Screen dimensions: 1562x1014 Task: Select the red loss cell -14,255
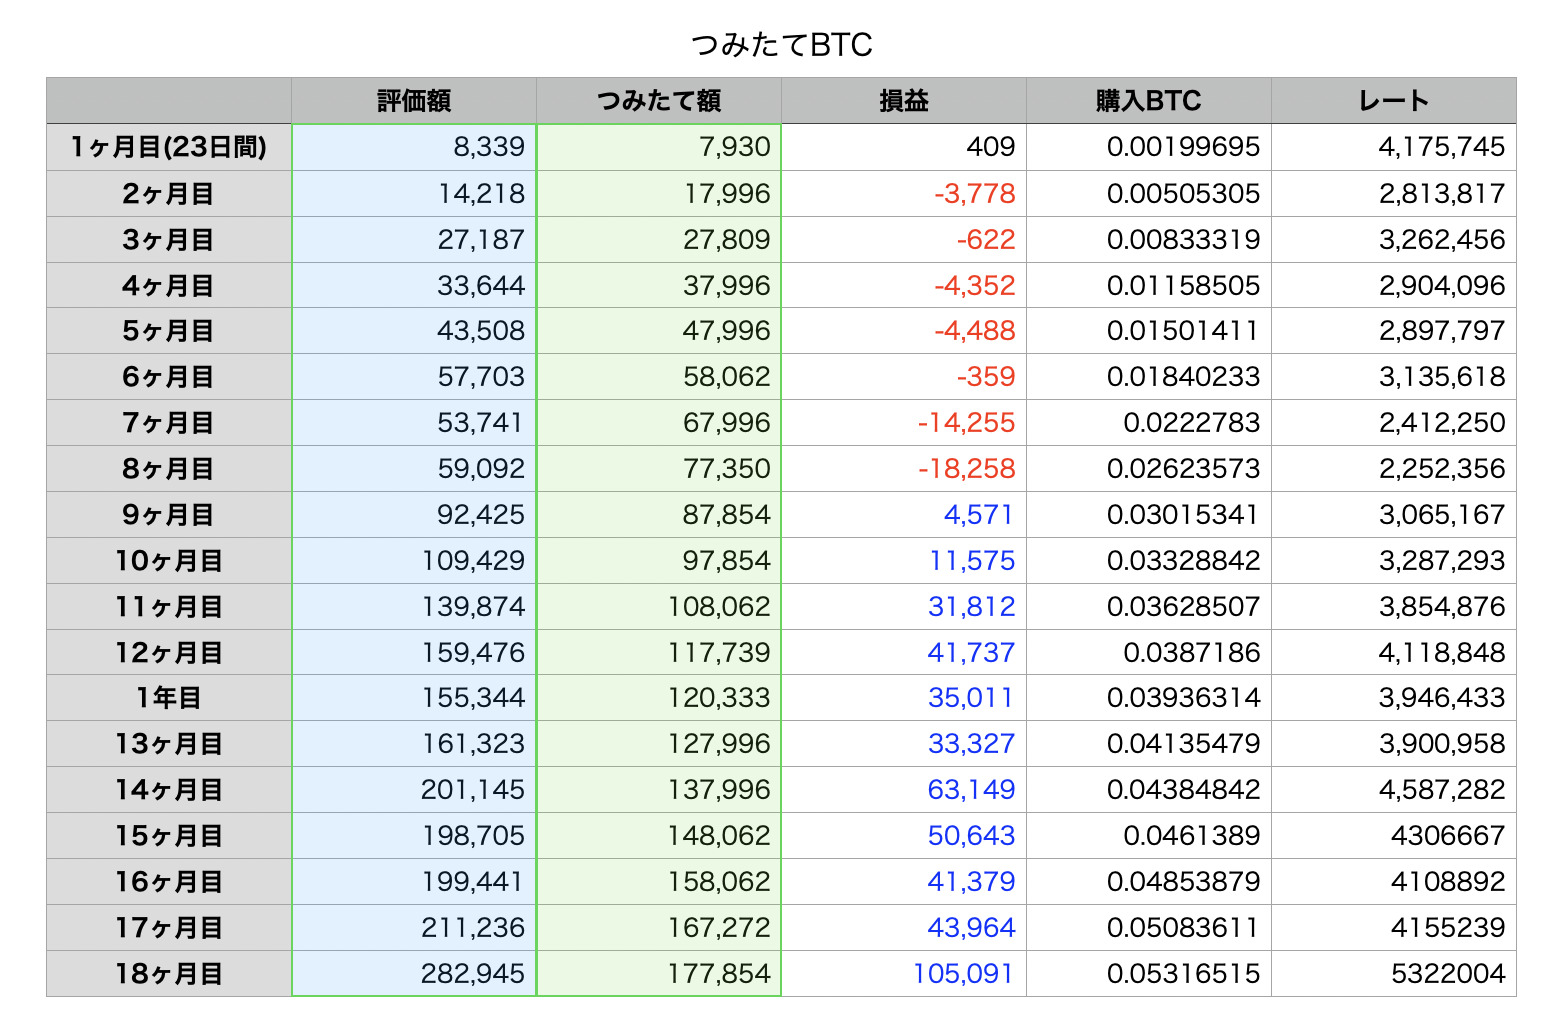click(904, 422)
